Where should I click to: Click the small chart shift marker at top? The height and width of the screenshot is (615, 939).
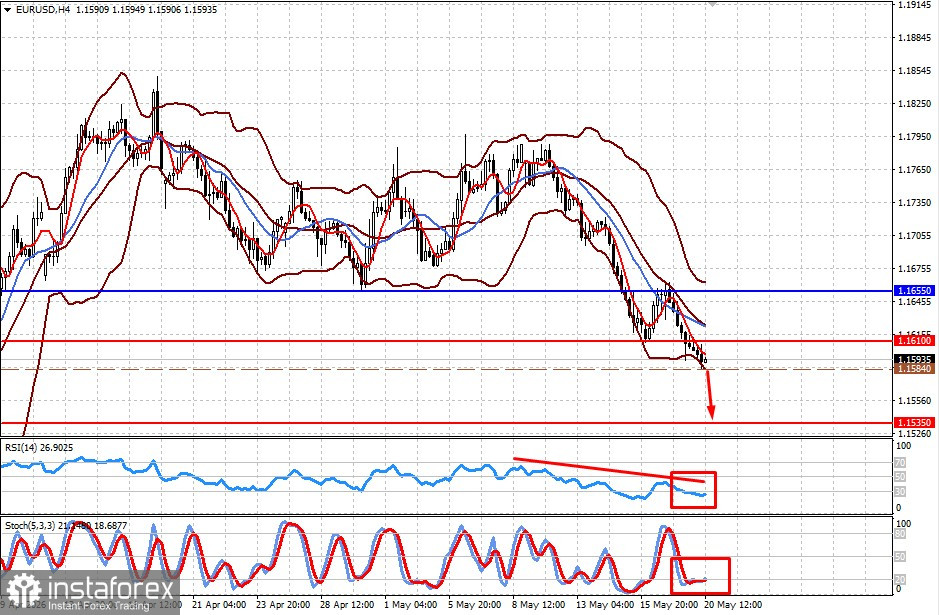point(711,3)
